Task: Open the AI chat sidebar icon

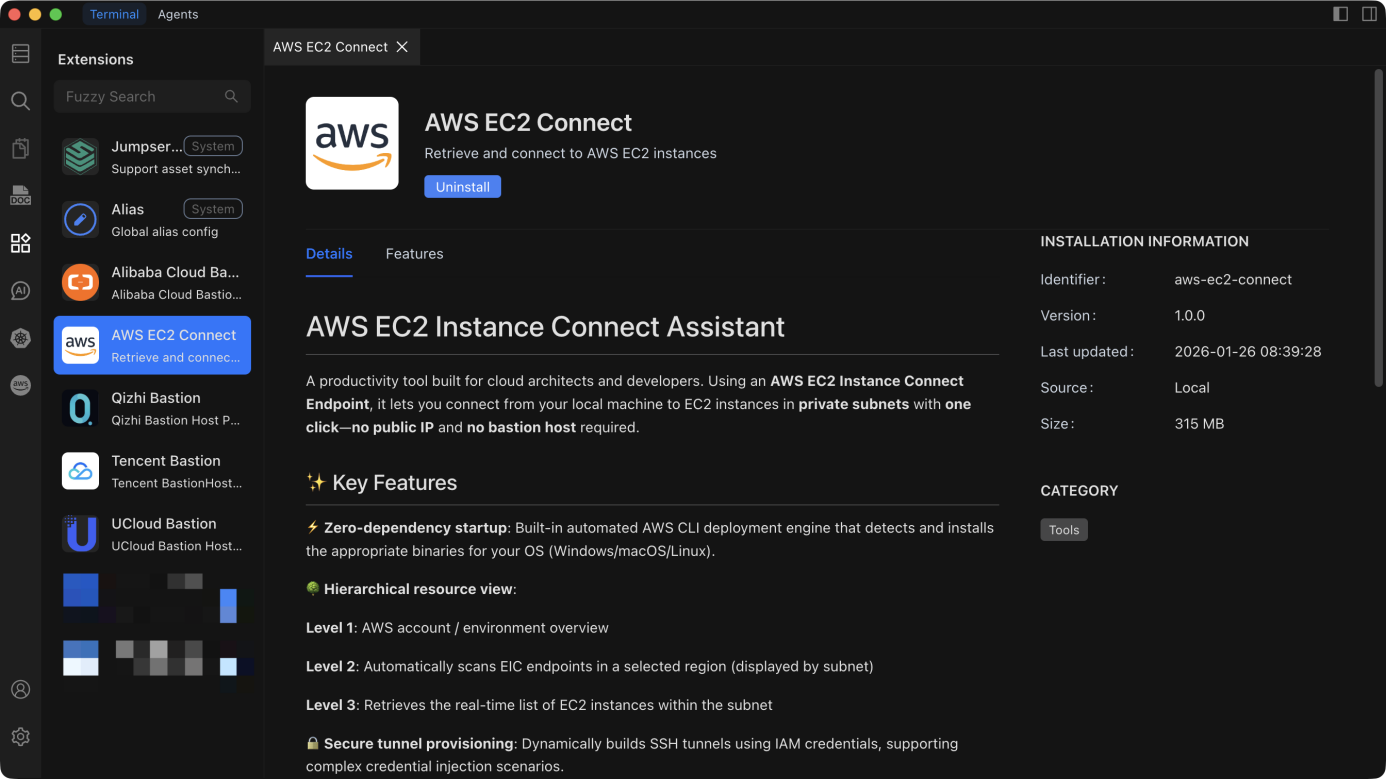Action: point(20,291)
